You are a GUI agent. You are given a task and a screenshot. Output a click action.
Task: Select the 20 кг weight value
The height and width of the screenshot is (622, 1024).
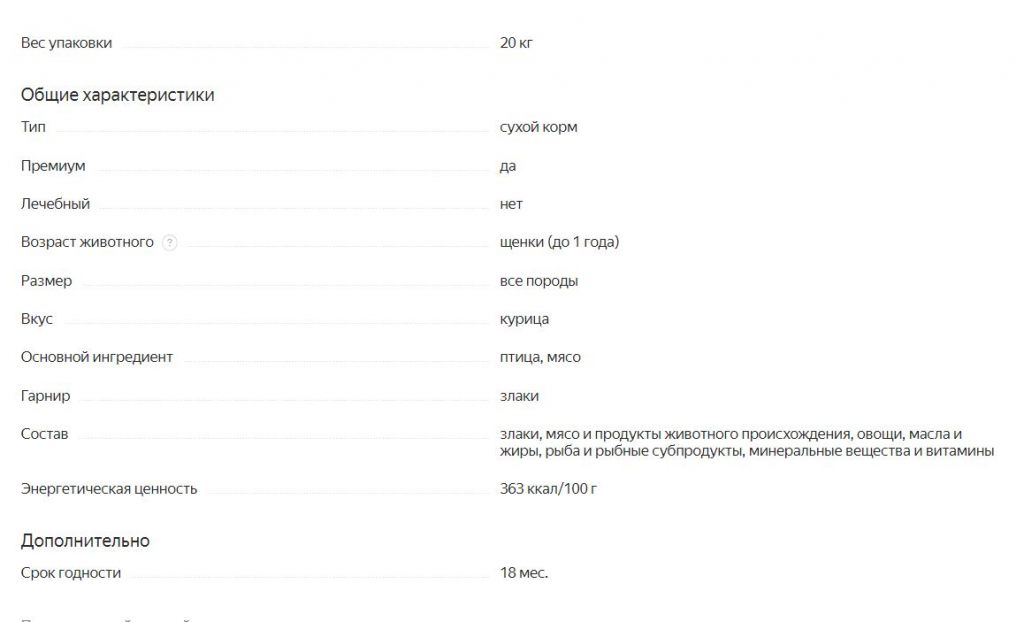click(516, 43)
